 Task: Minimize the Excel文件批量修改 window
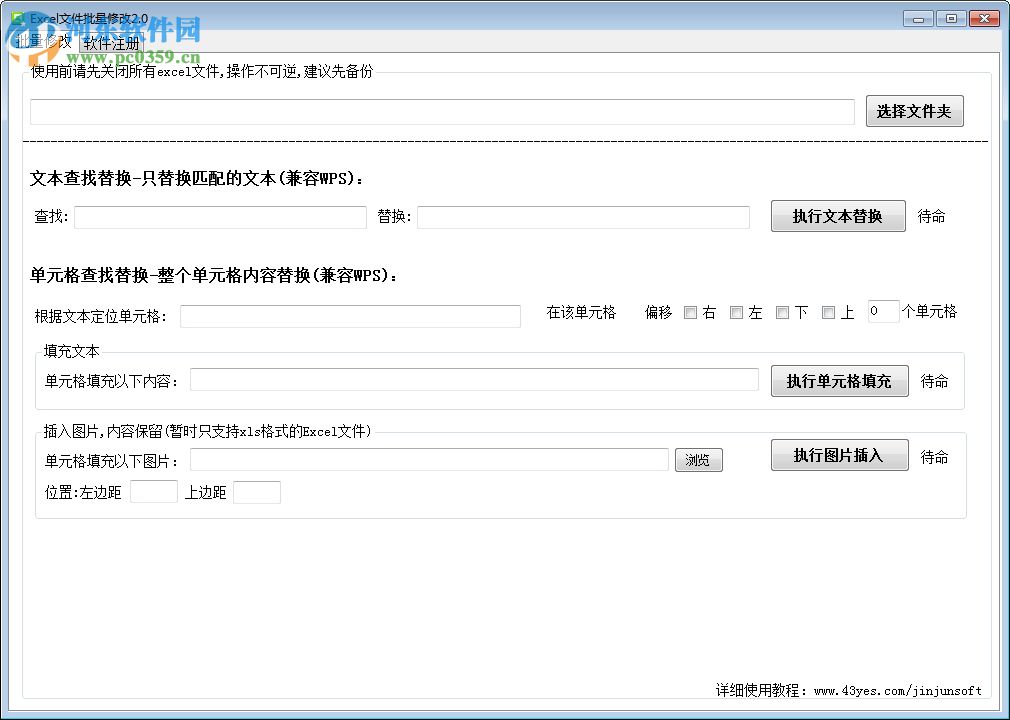point(919,19)
